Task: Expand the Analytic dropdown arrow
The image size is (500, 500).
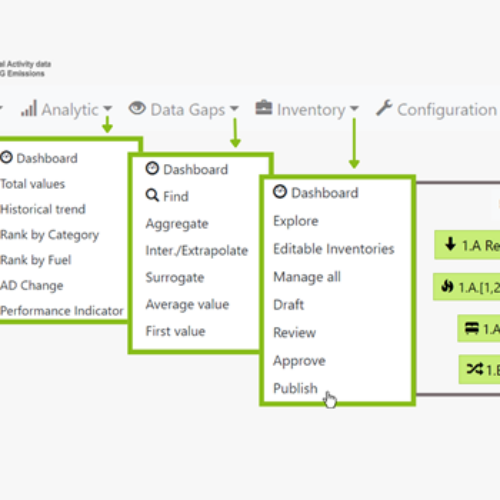Action: tap(108, 109)
